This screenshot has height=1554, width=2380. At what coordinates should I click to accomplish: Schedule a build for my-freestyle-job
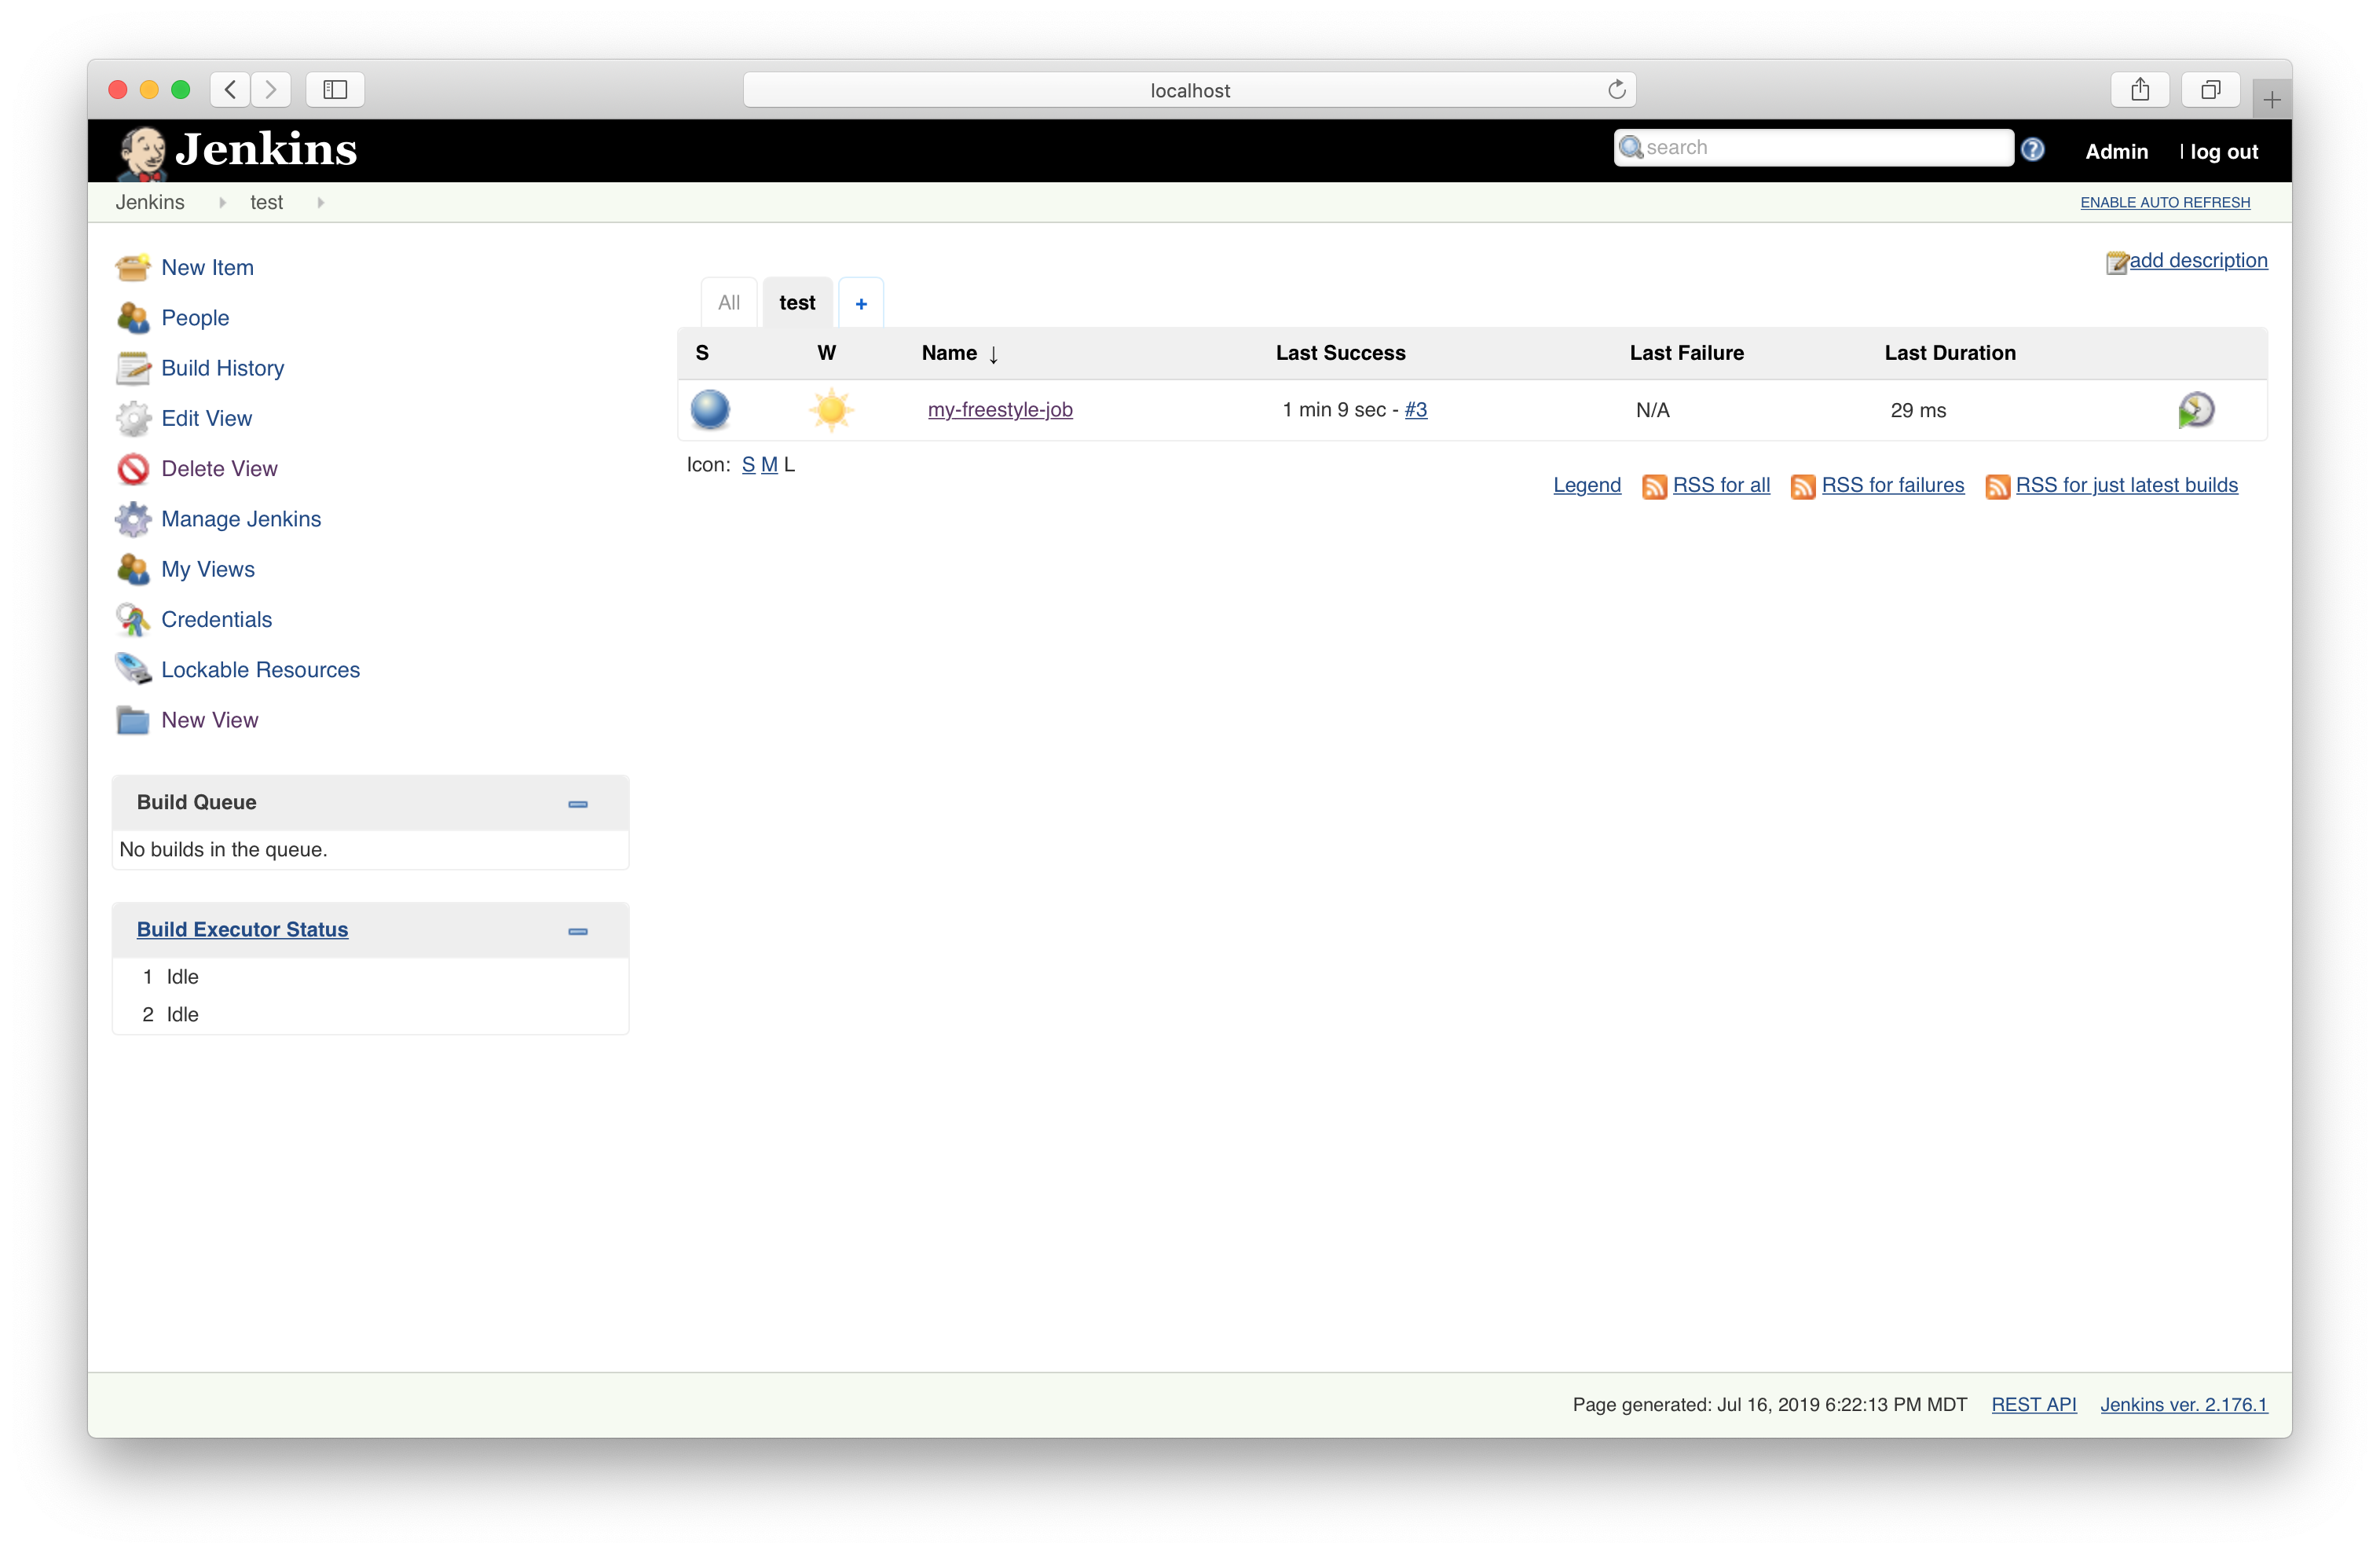pos(2196,410)
